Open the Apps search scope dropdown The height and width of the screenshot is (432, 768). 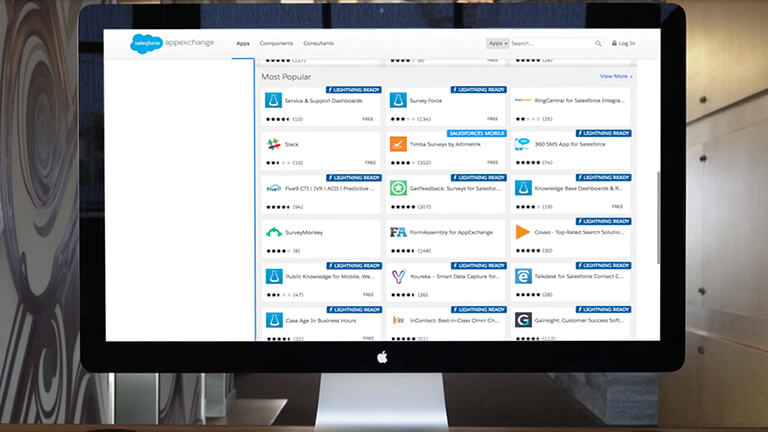tap(498, 43)
